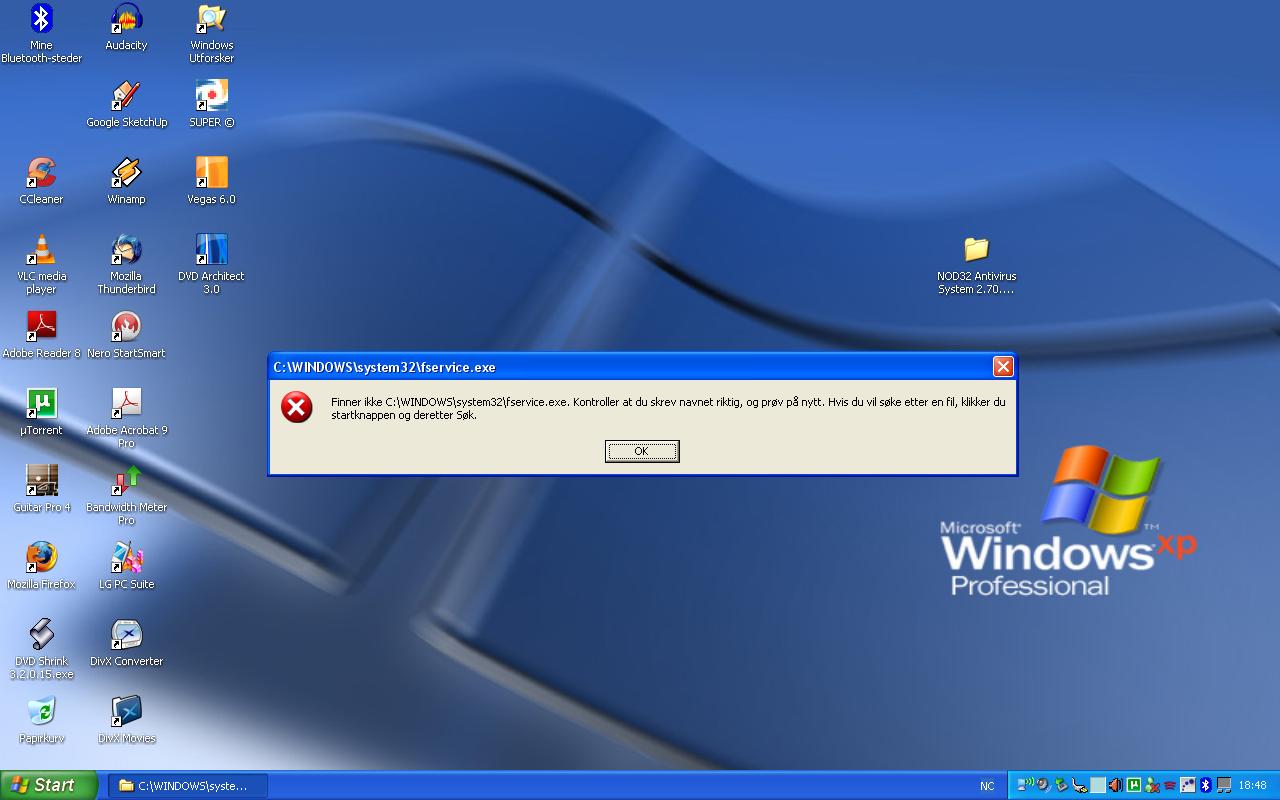The width and height of the screenshot is (1280, 800).
Task: Click the Safely Remove Hardware tray icon
Action: (1061, 785)
